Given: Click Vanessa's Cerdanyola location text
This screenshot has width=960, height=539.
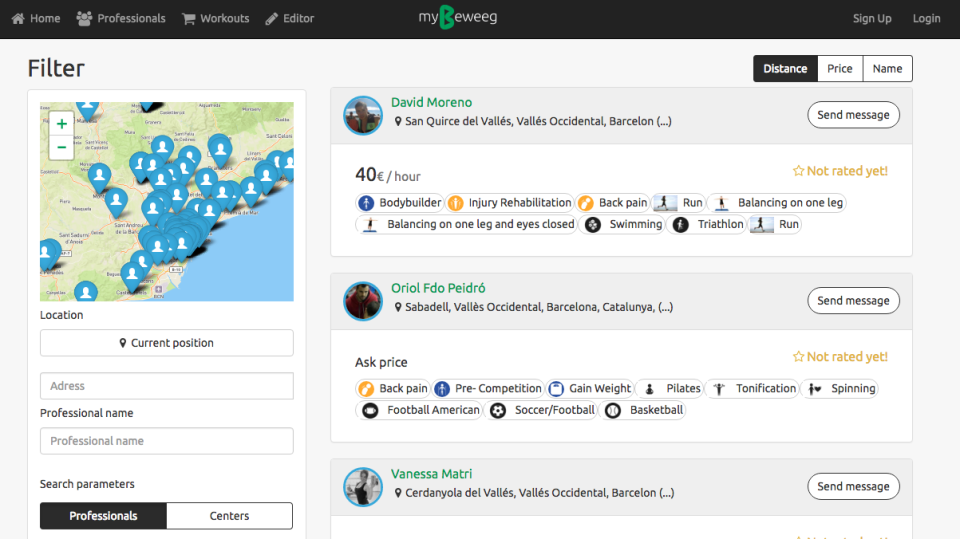Looking at the screenshot, I should click(539, 492).
